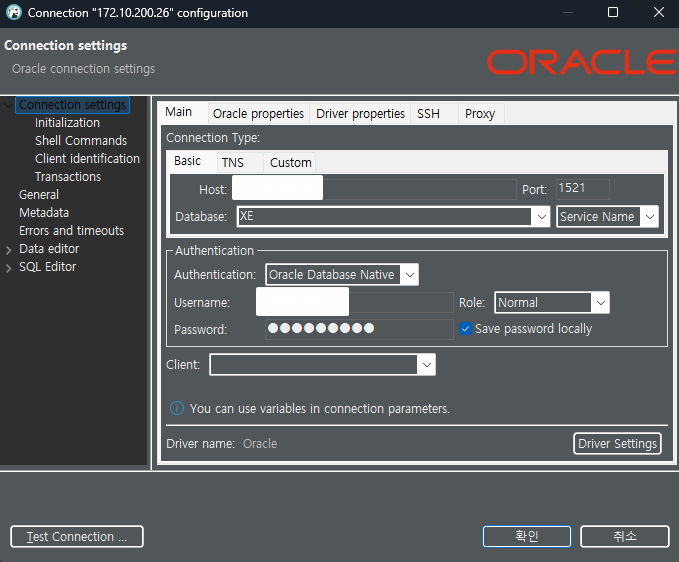The height and width of the screenshot is (562, 679).
Task: Open the Database dropdown arrow
Action: point(541,216)
